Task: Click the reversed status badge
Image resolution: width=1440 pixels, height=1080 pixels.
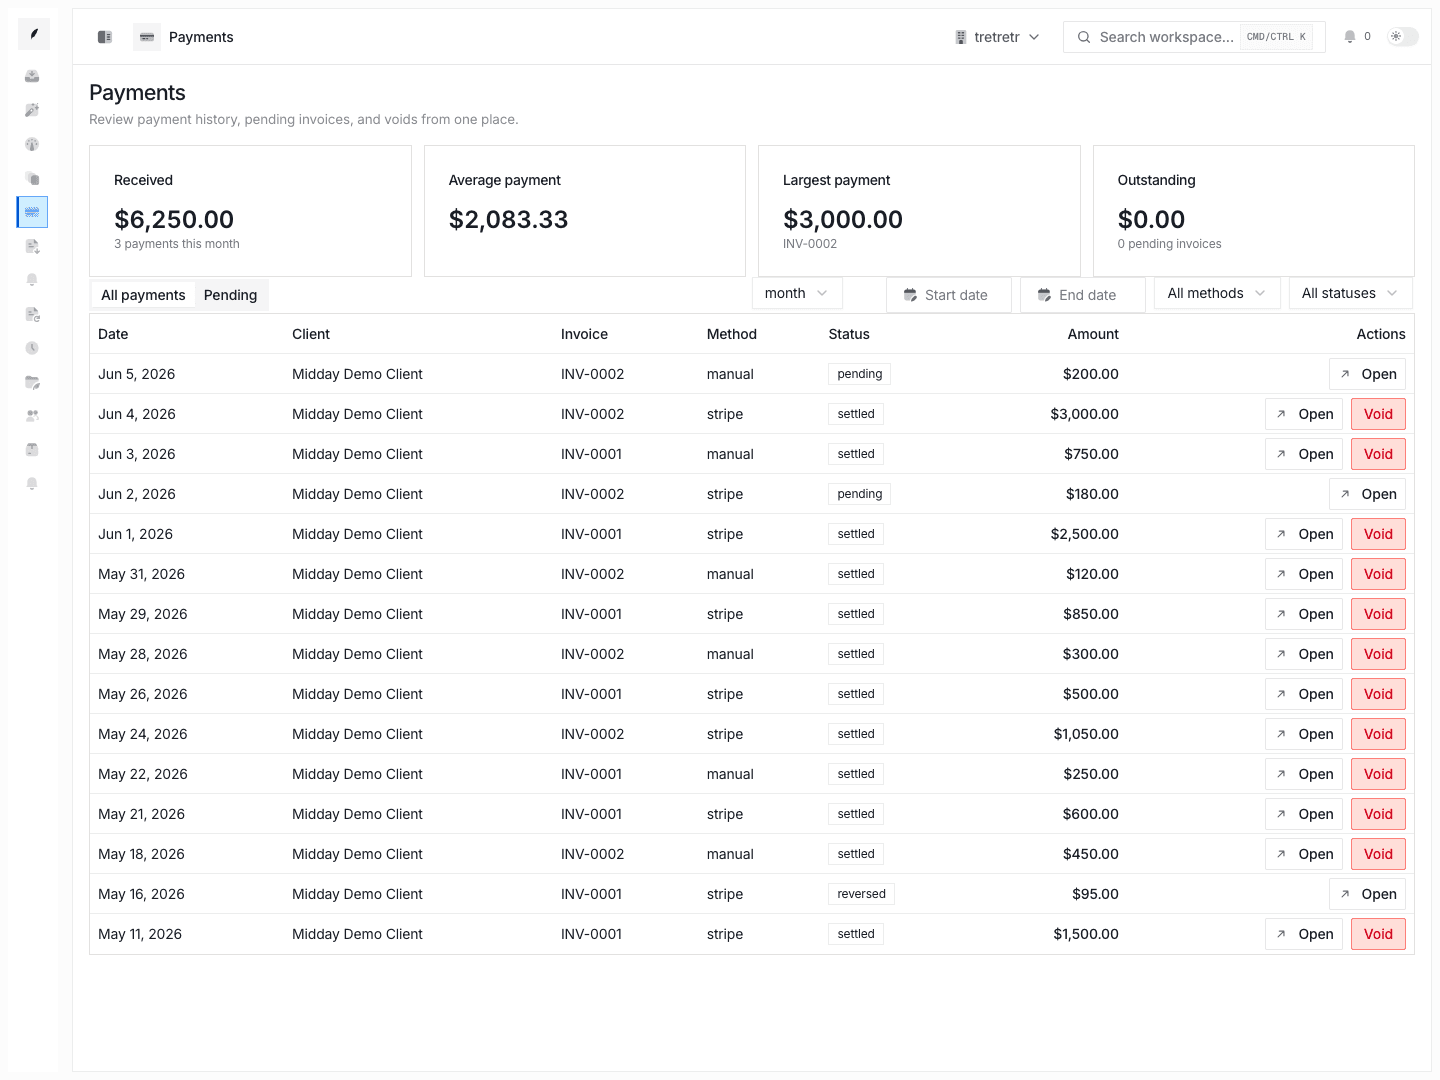Action: click(861, 894)
